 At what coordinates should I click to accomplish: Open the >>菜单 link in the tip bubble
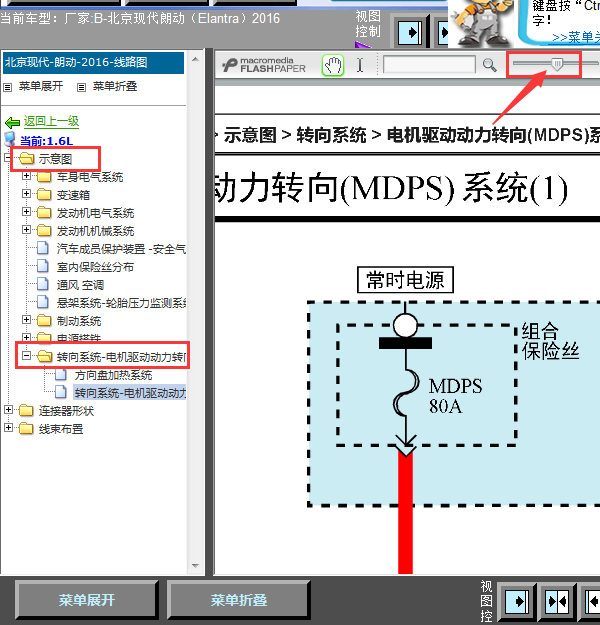tap(576, 37)
